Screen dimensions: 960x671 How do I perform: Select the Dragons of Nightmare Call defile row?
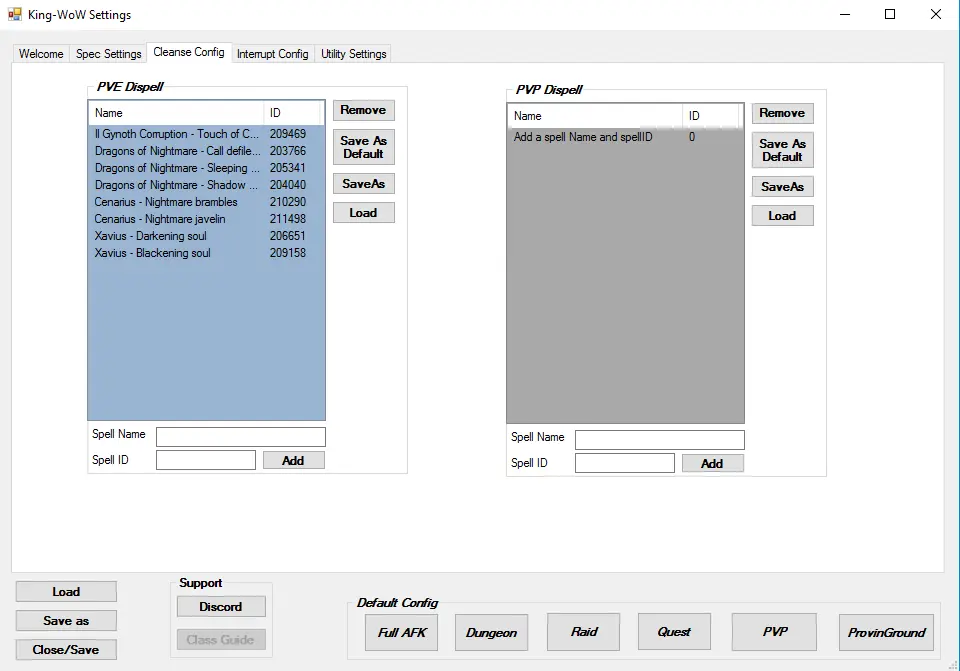(x=206, y=151)
